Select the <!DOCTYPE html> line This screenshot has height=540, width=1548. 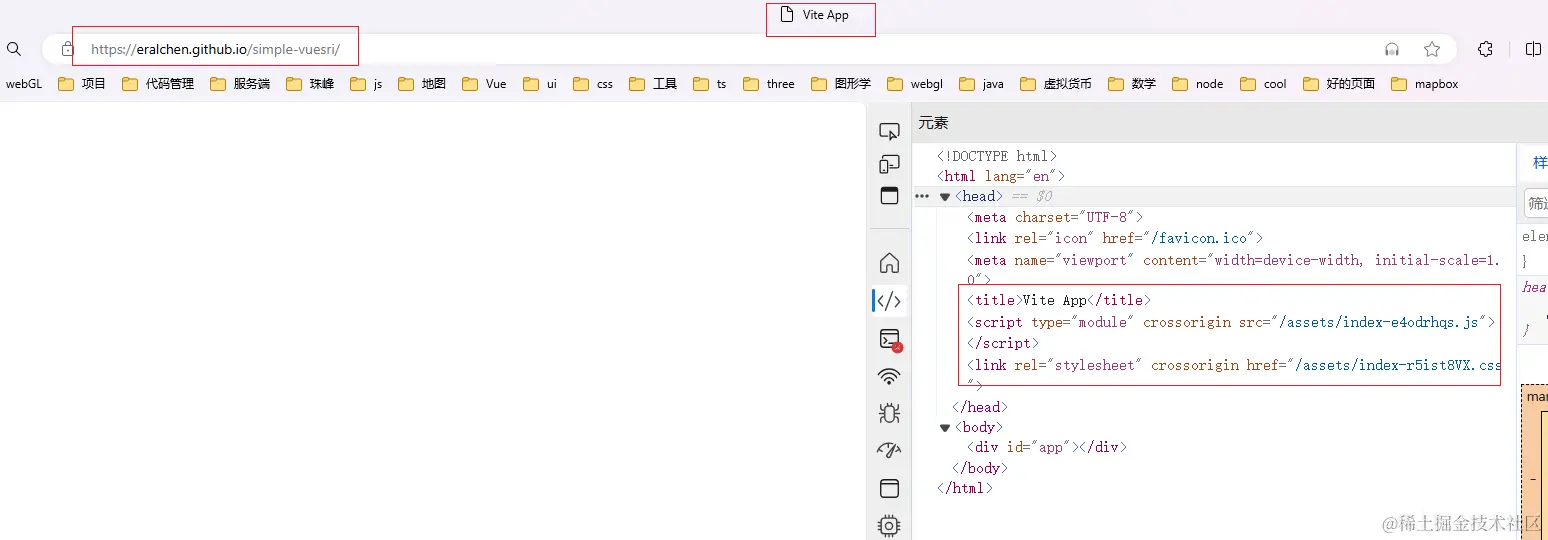(997, 156)
